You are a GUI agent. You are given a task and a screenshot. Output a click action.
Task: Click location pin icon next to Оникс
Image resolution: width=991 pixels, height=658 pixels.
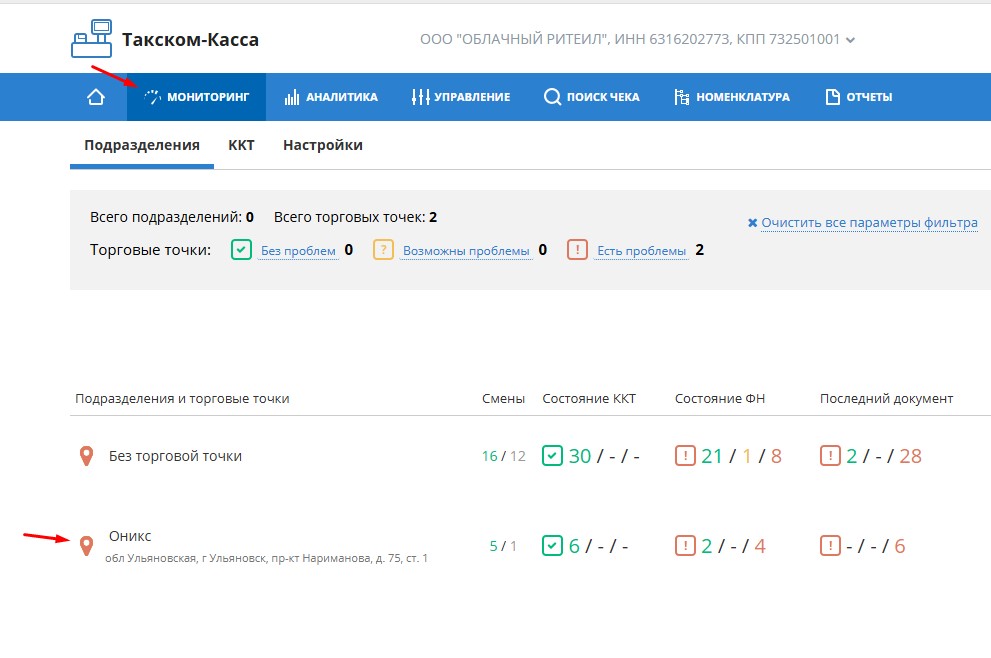point(86,545)
